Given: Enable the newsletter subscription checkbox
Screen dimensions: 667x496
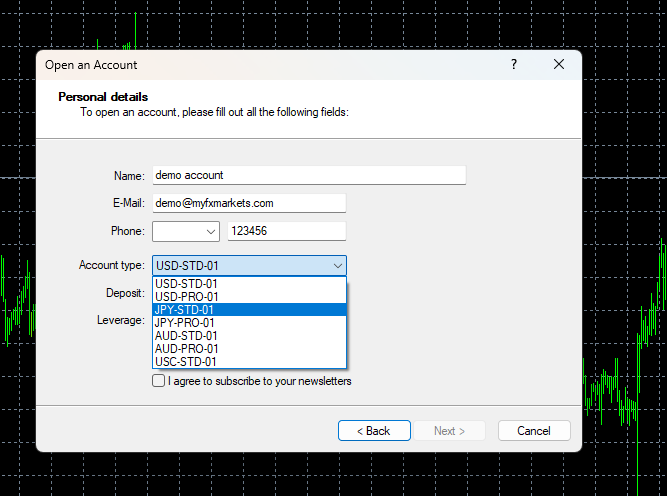Looking at the screenshot, I should click(x=158, y=381).
